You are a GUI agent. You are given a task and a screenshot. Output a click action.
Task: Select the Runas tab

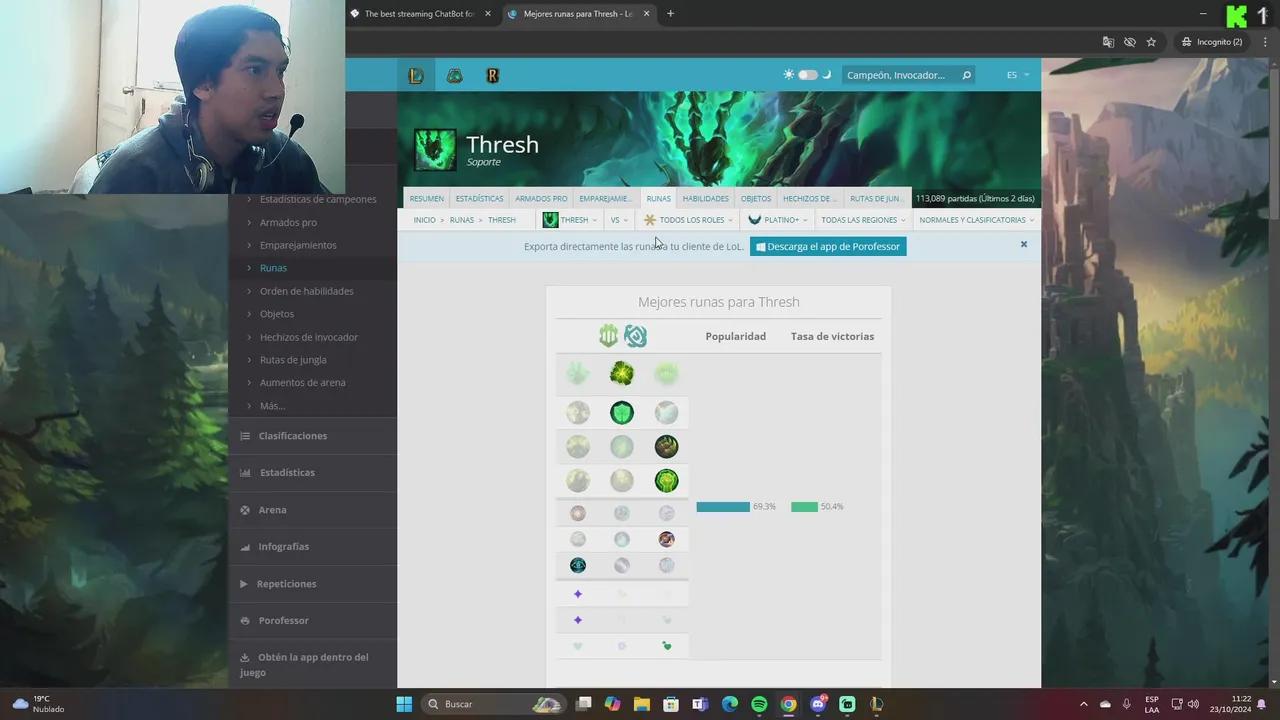click(658, 198)
